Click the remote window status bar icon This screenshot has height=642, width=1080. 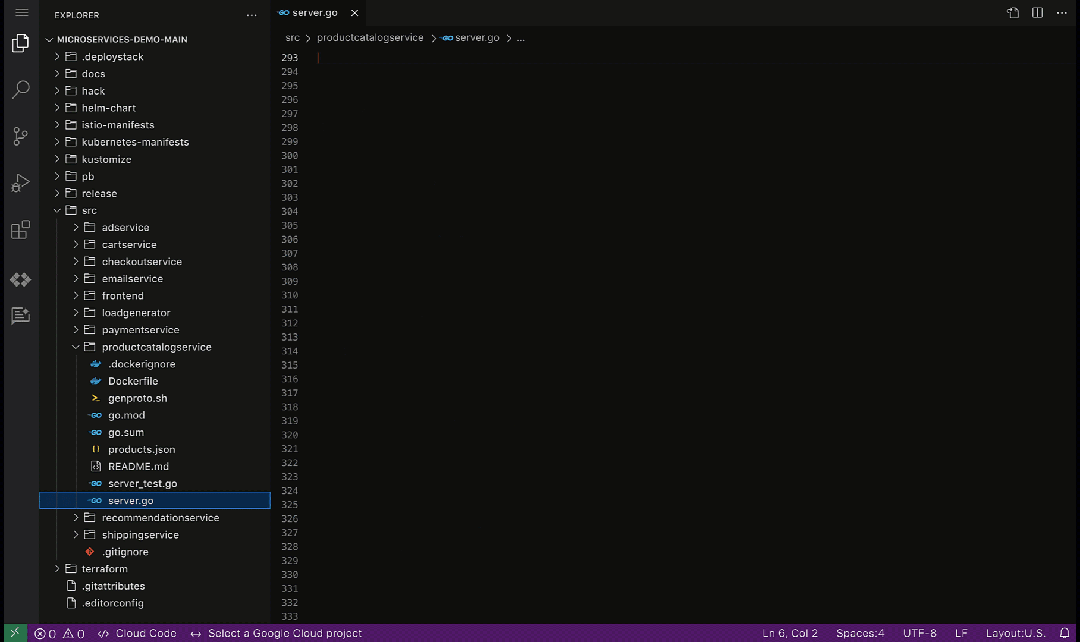click(x=15, y=633)
